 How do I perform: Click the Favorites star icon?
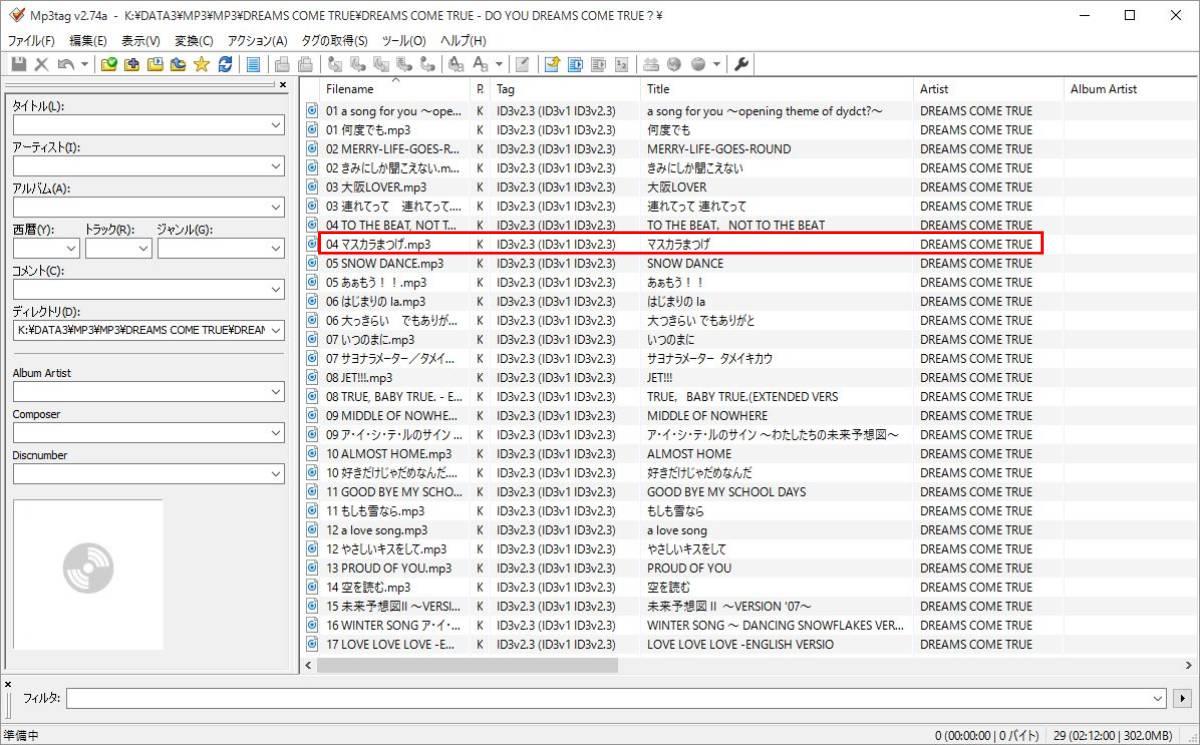pyautogui.click(x=201, y=64)
